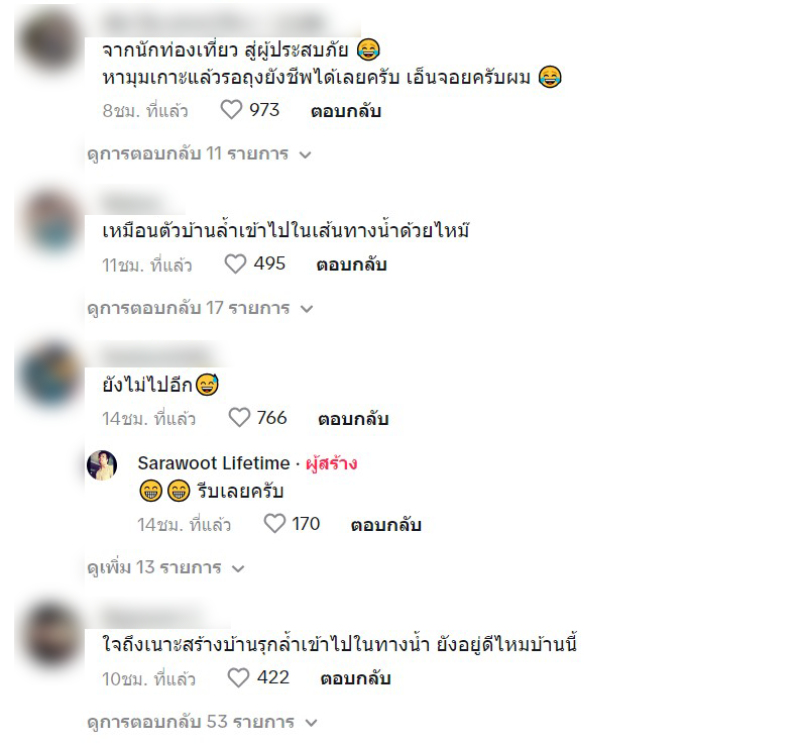800x744 pixels.
Task: Reply (ตอบกลับ) to the 495-like comment
Action: tap(352, 264)
